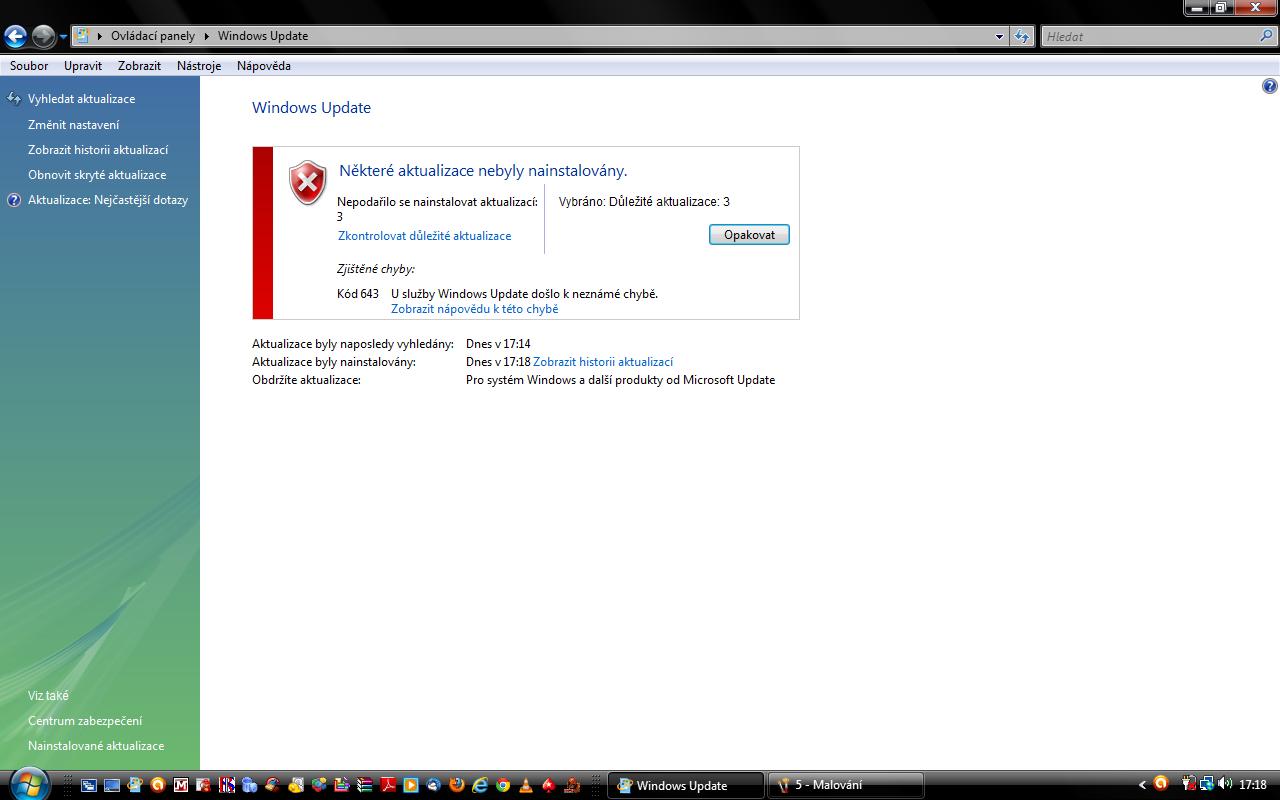Expand the address bar history dropdown
The image size is (1280, 800).
coord(999,37)
